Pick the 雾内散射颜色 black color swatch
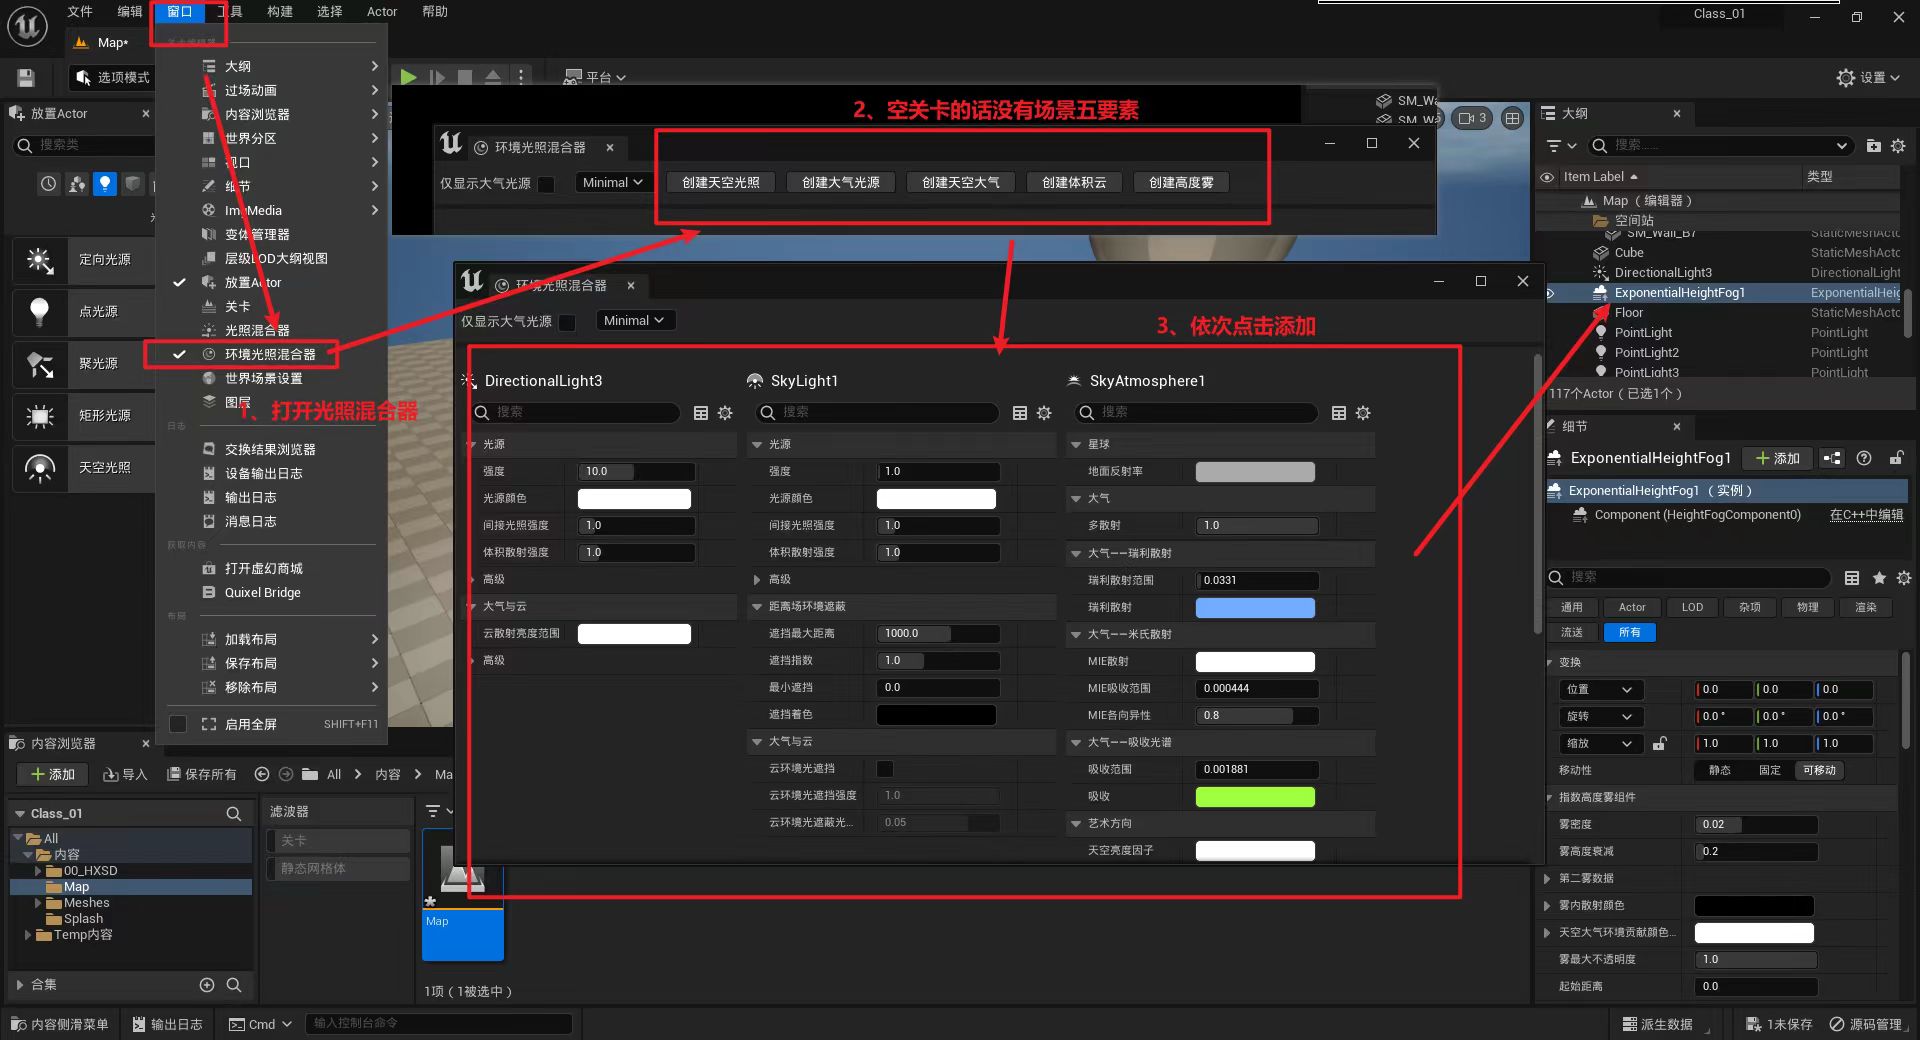The height and width of the screenshot is (1040, 1920). coord(1754,905)
